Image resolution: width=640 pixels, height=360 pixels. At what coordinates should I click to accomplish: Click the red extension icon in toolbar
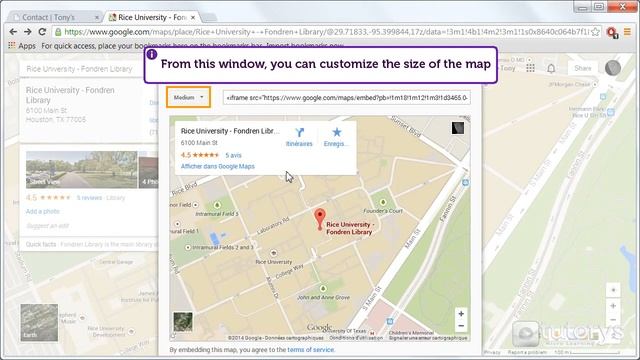click(x=612, y=32)
